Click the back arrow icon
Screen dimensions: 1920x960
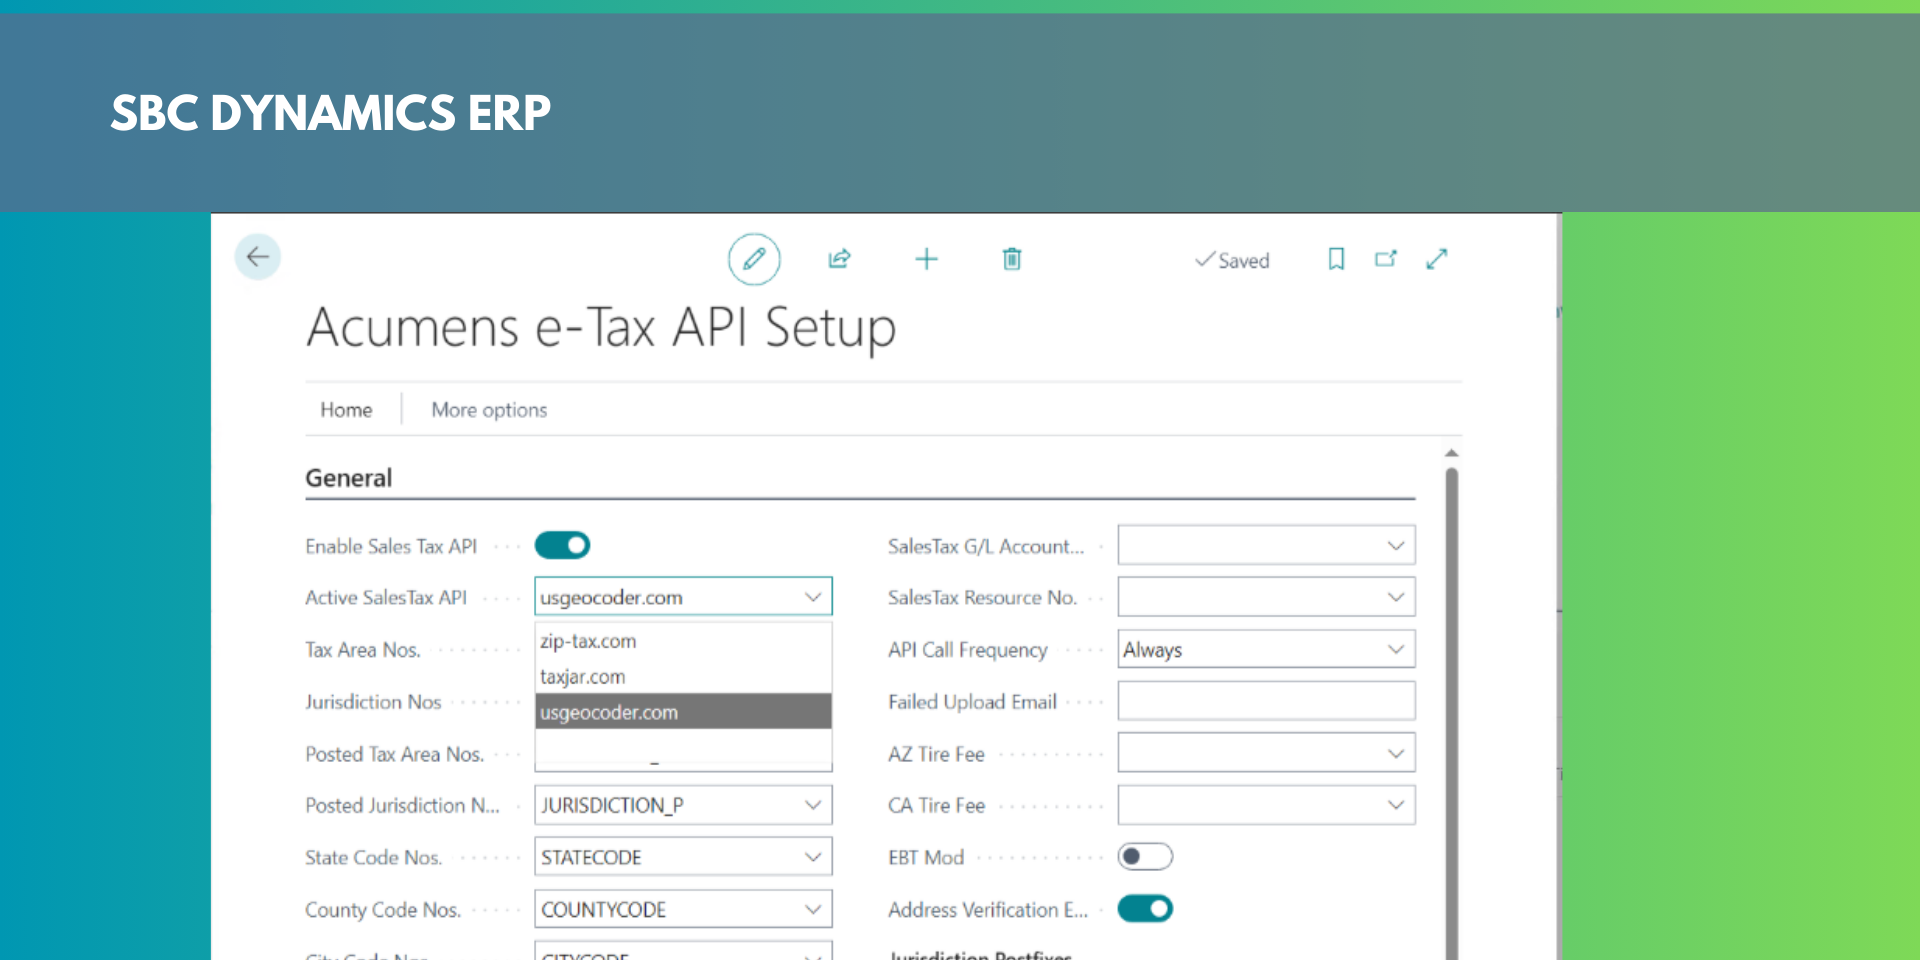click(x=257, y=257)
